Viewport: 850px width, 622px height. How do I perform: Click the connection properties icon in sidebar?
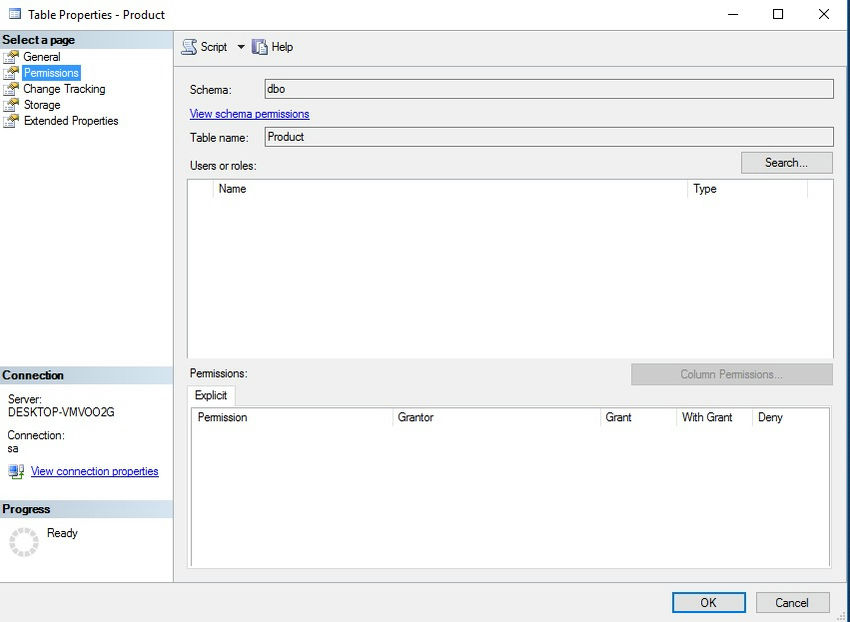pyautogui.click(x=14, y=471)
